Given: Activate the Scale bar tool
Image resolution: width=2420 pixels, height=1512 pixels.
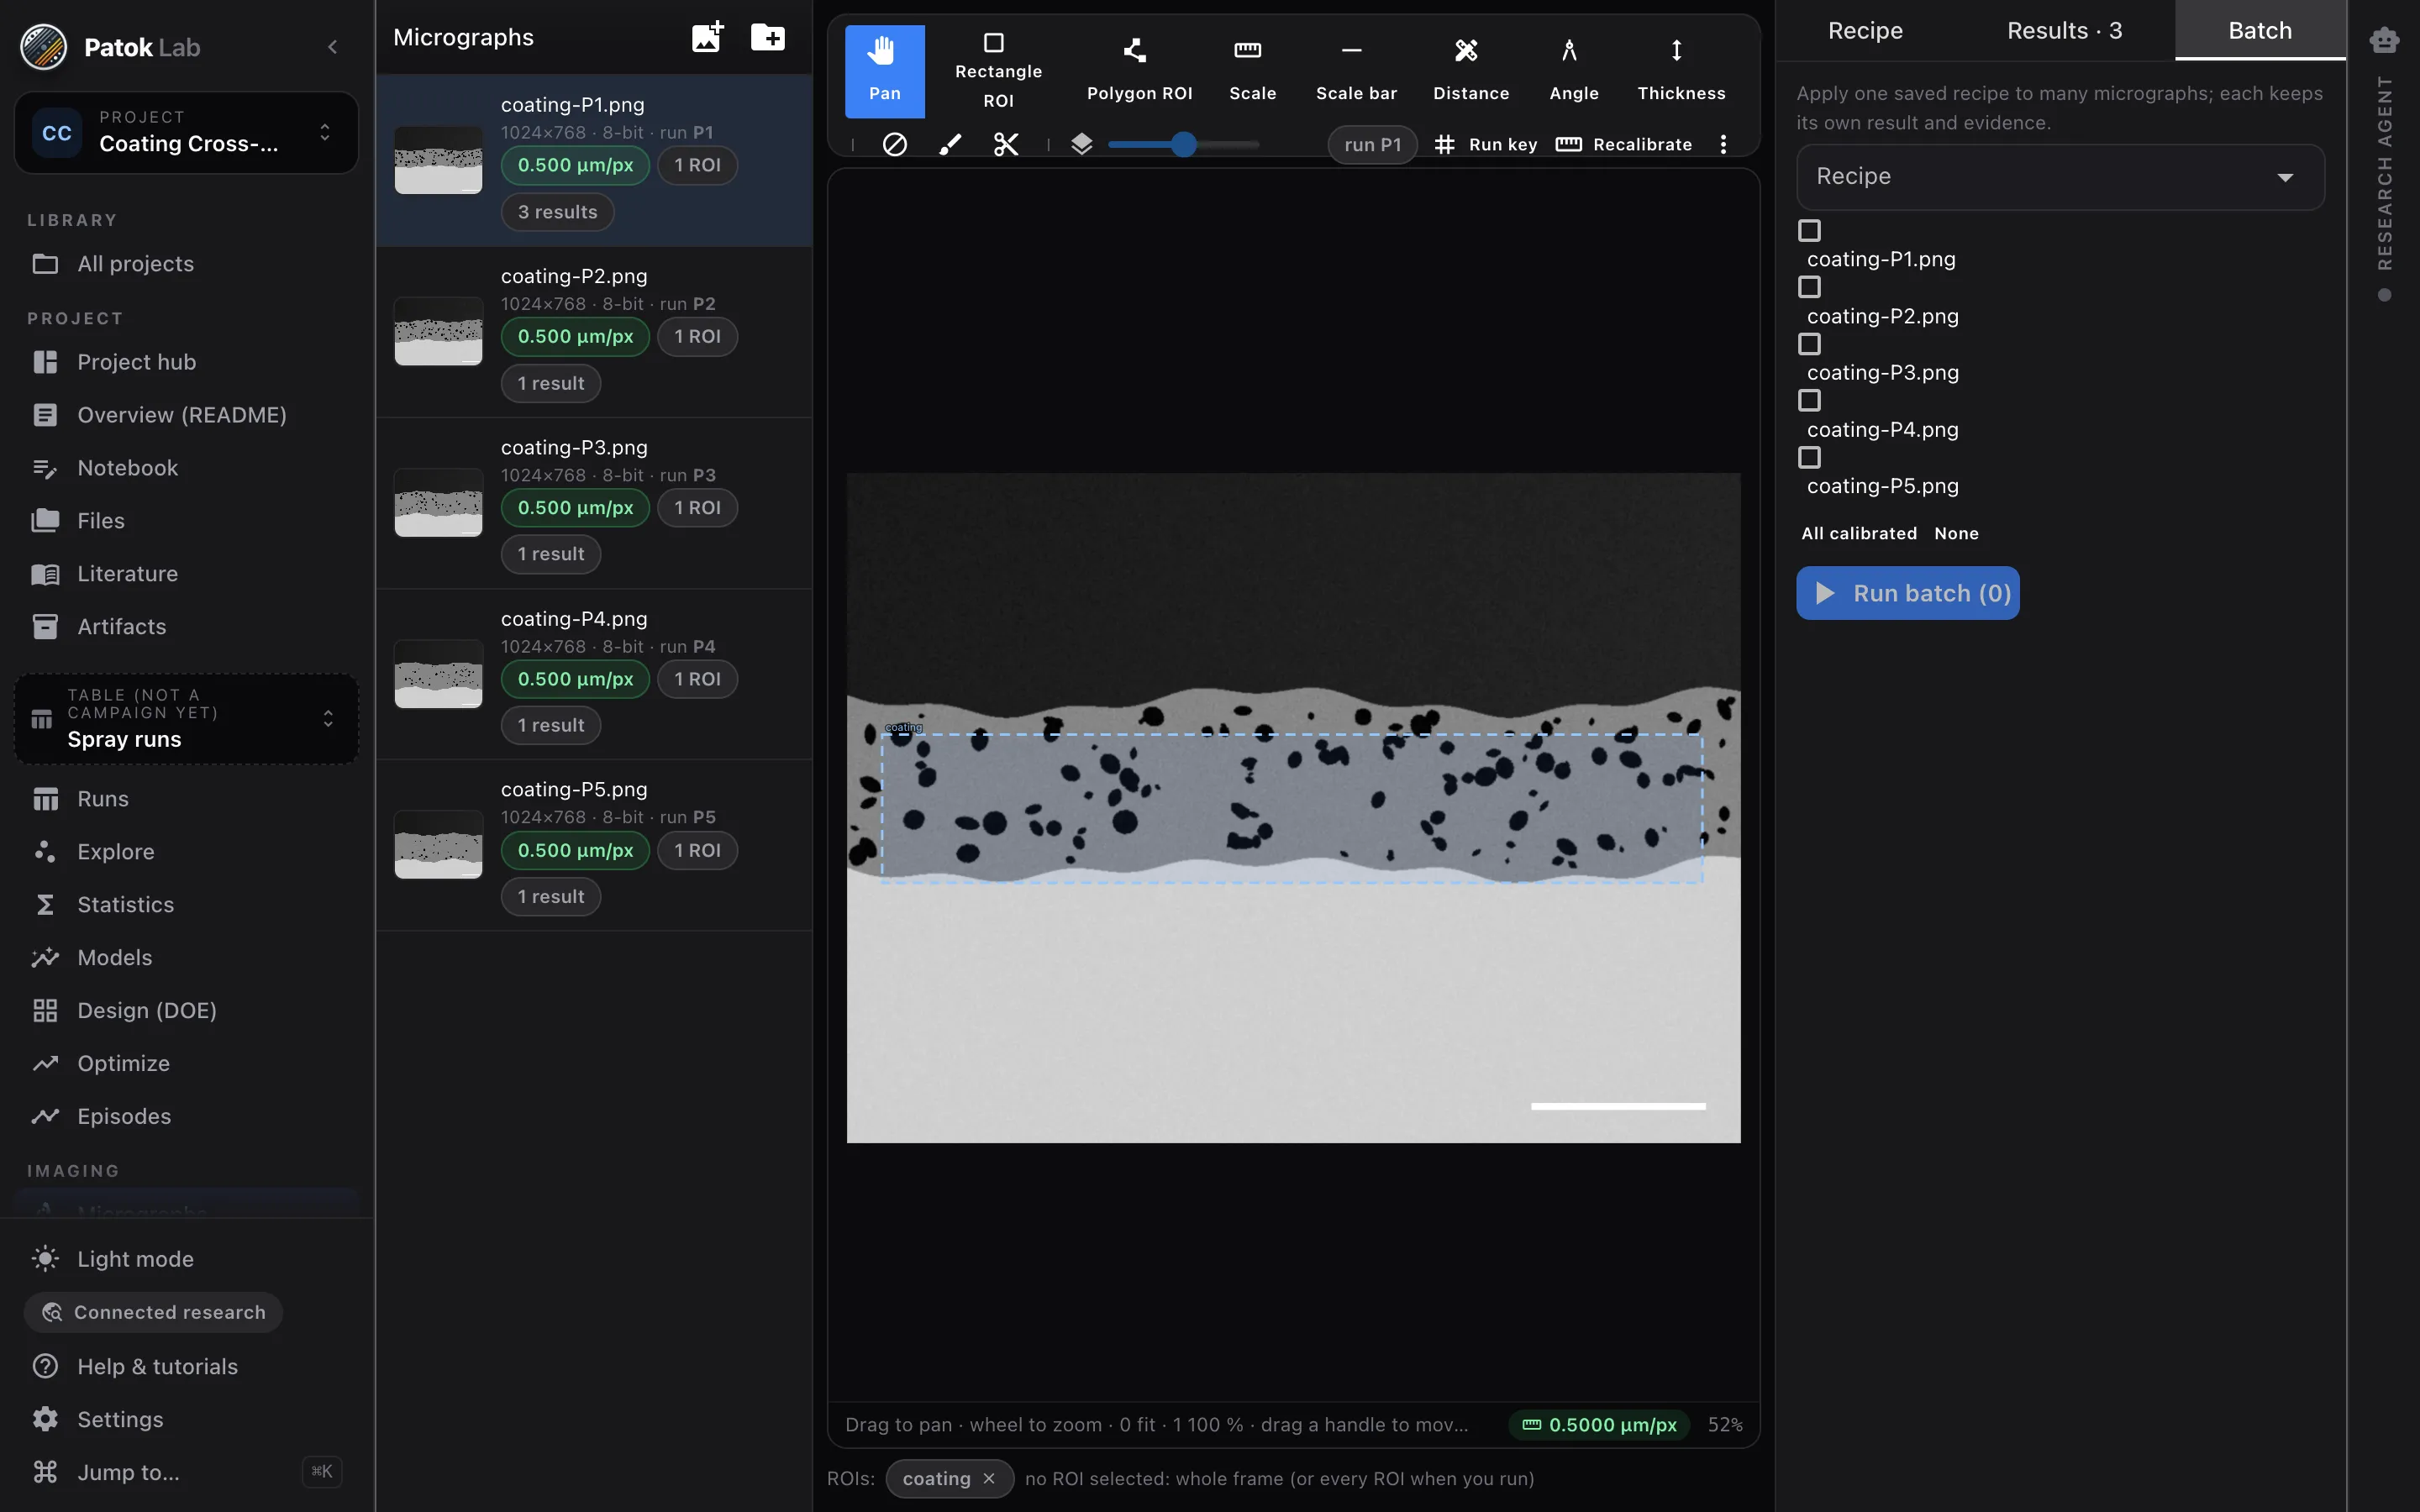Looking at the screenshot, I should pos(1356,70).
